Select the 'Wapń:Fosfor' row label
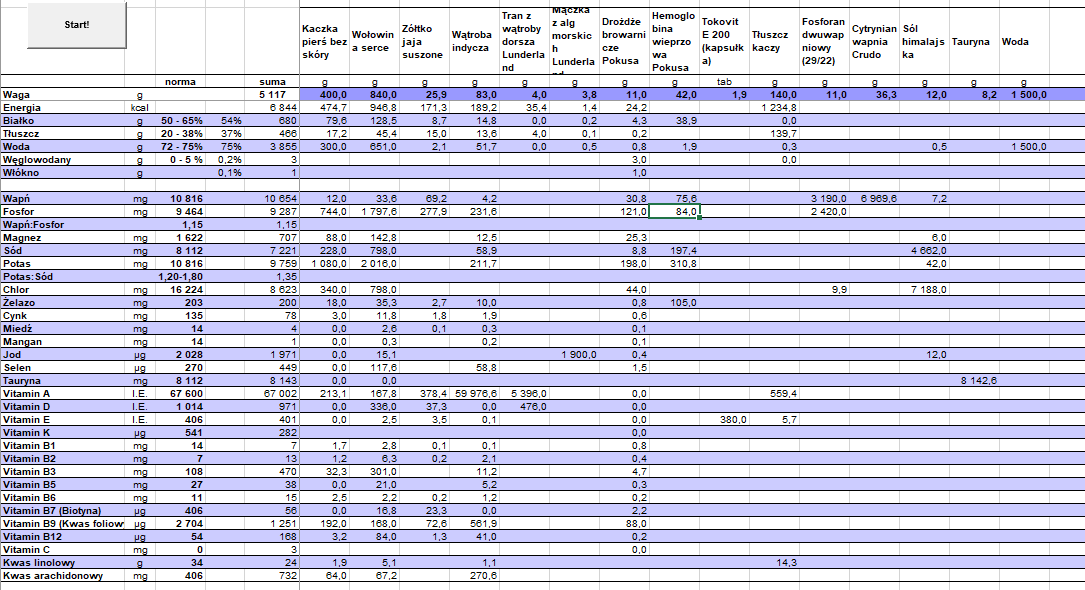The image size is (1085, 590). coord(33,225)
